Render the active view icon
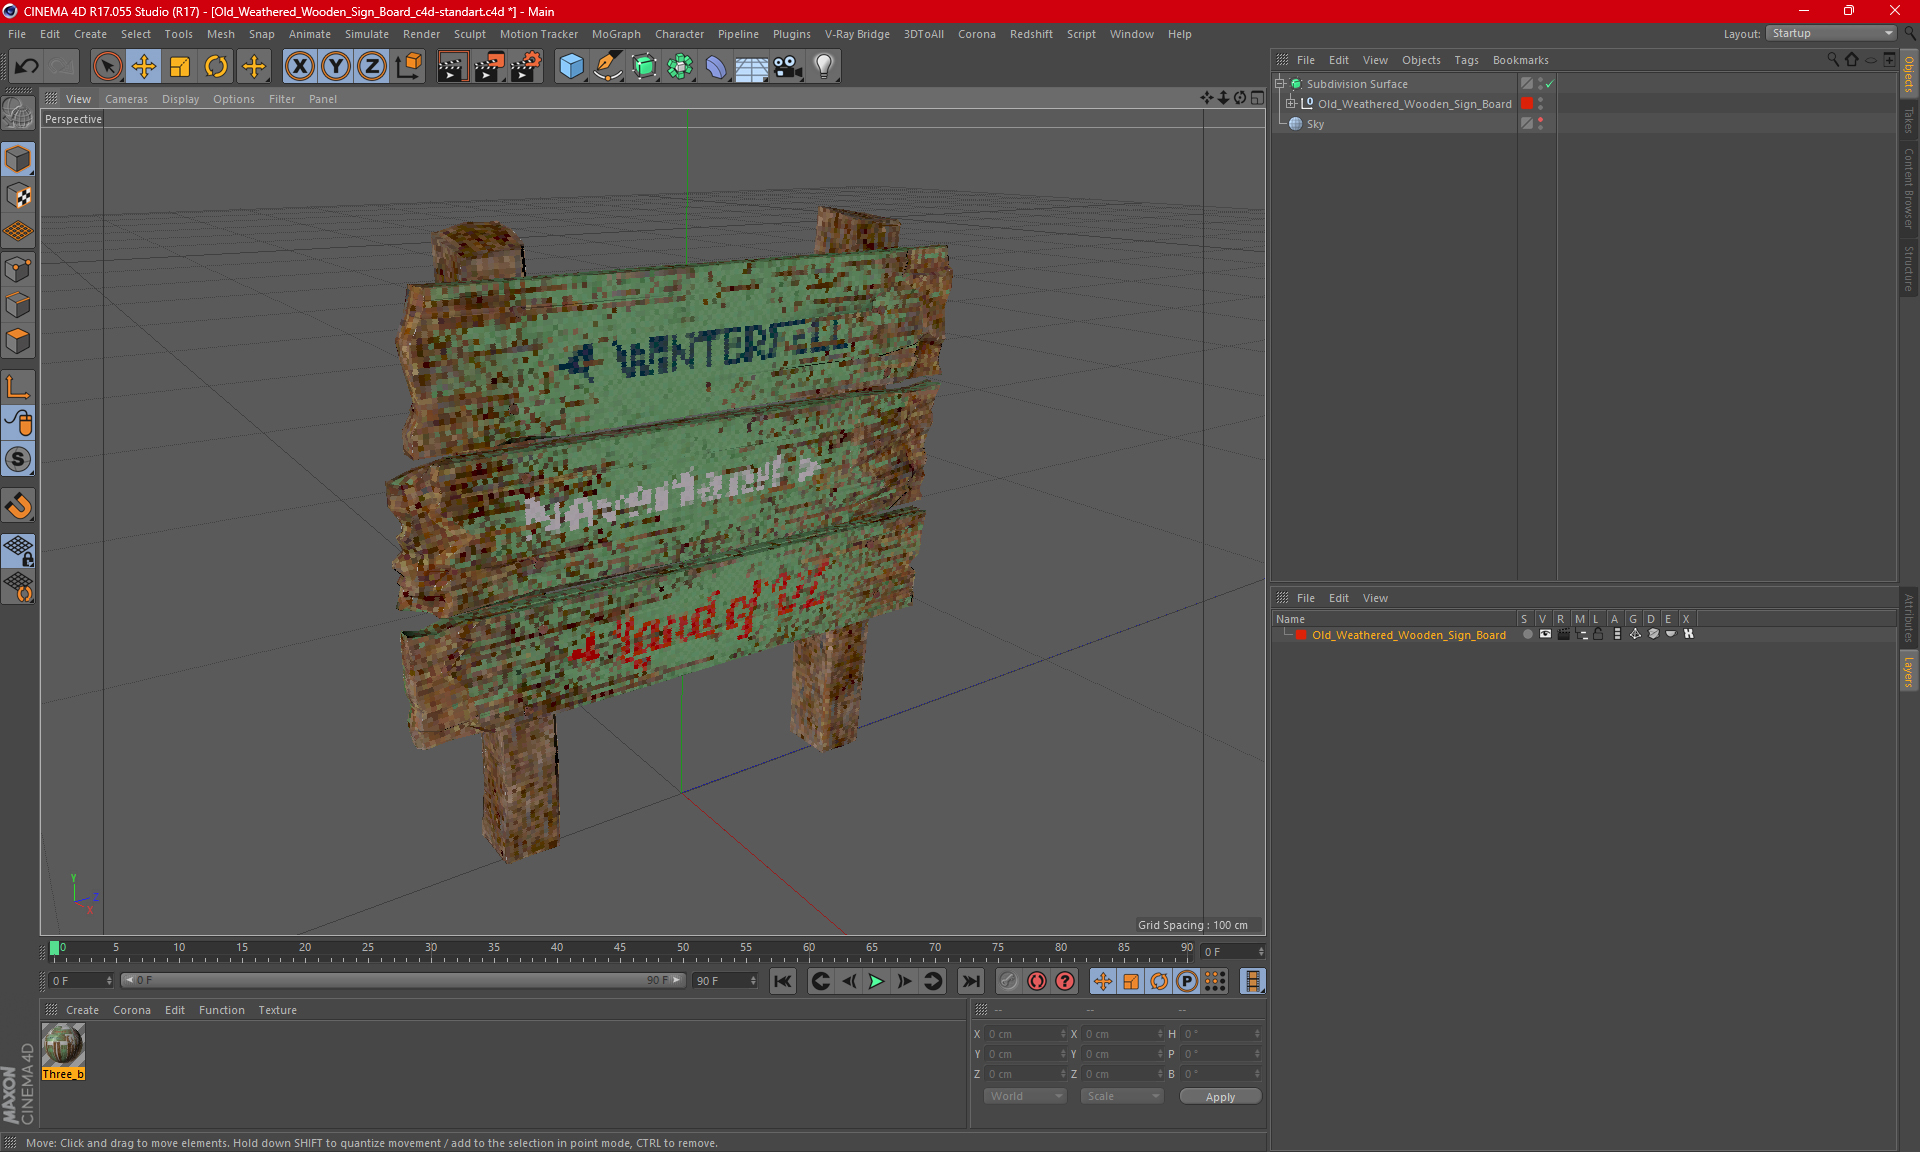 [x=452, y=67]
